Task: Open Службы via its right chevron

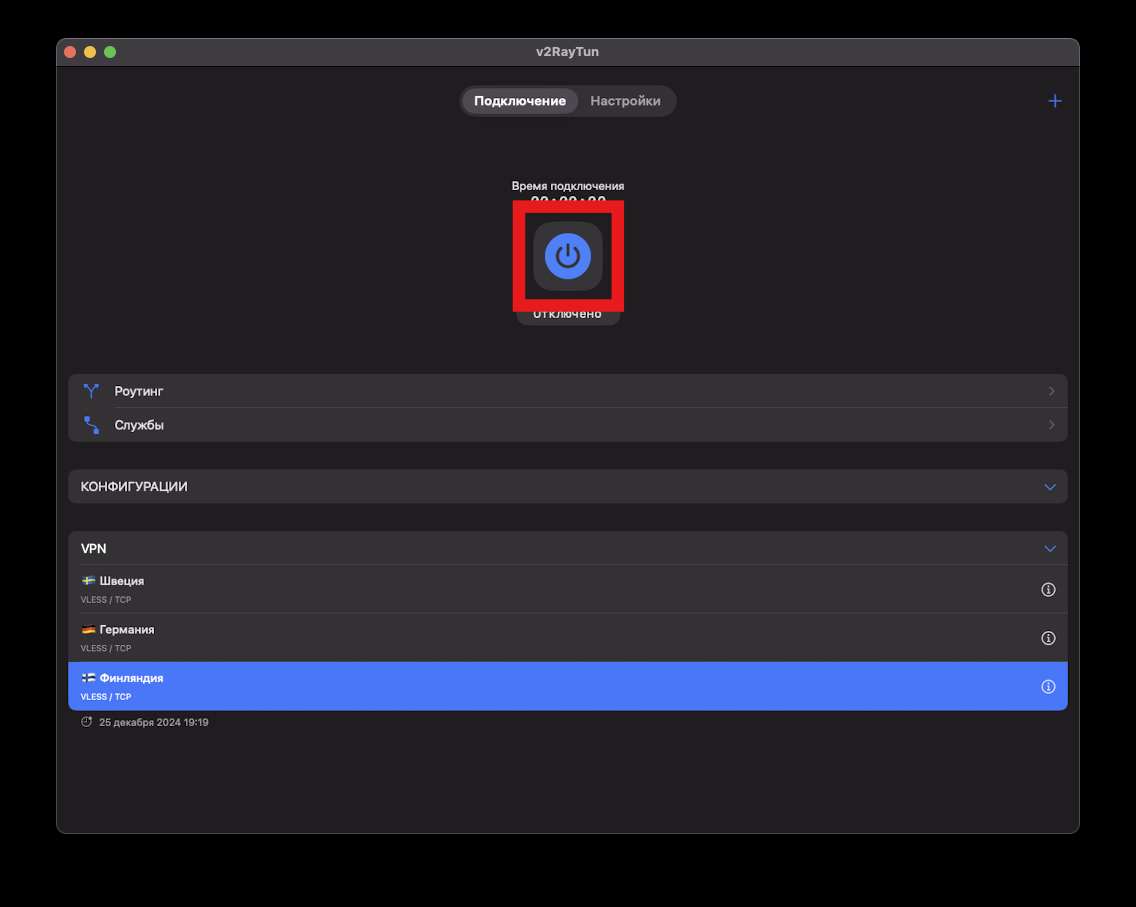Action: 1051,425
